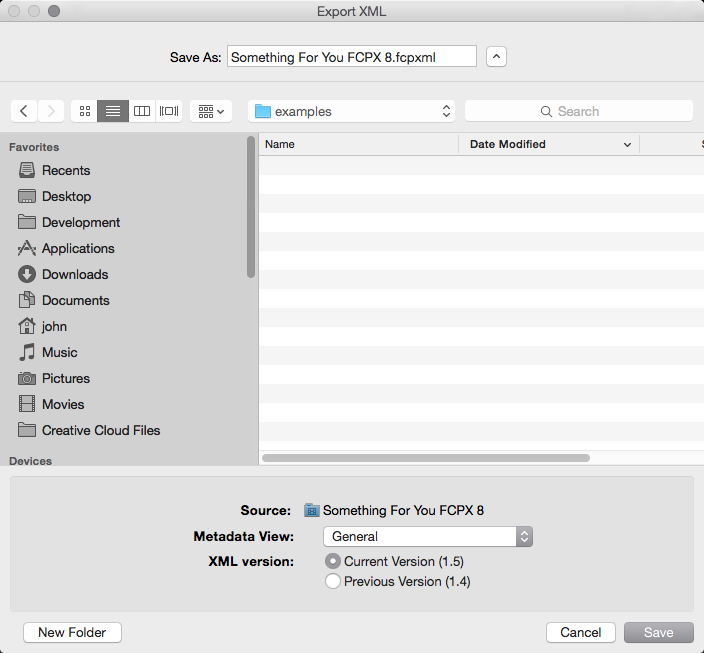This screenshot has height=653, width=704.
Task: Click the Music note icon
Action: tap(26, 352)
